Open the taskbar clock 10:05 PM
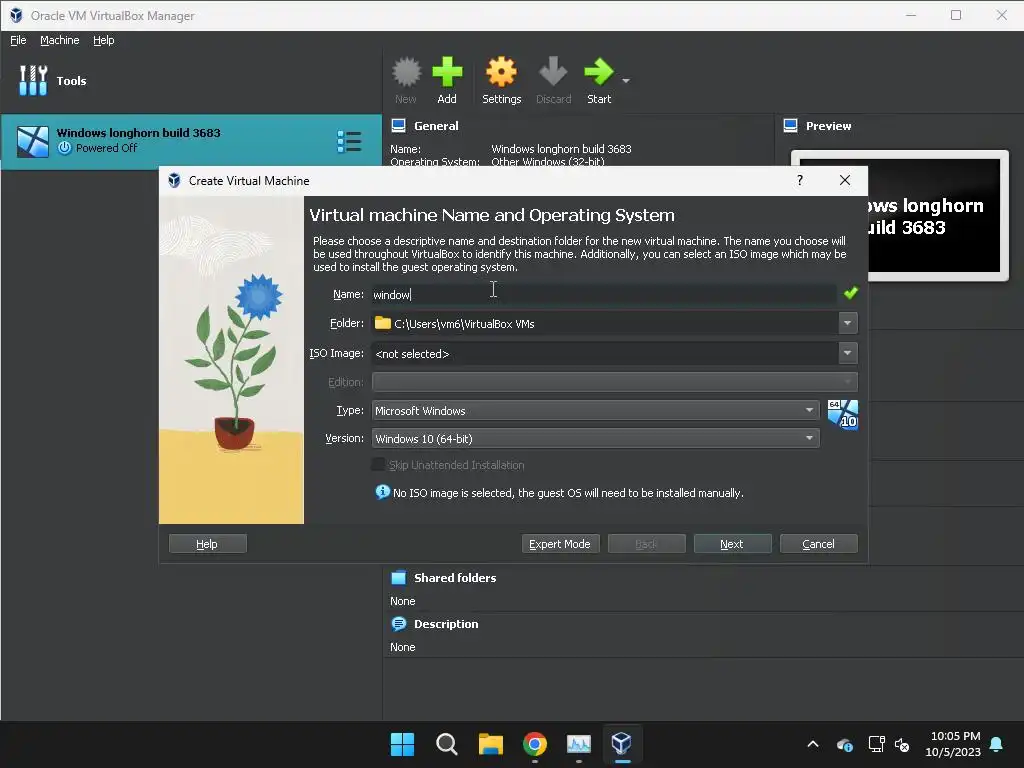1024x768 pixels. pos(953,744)
